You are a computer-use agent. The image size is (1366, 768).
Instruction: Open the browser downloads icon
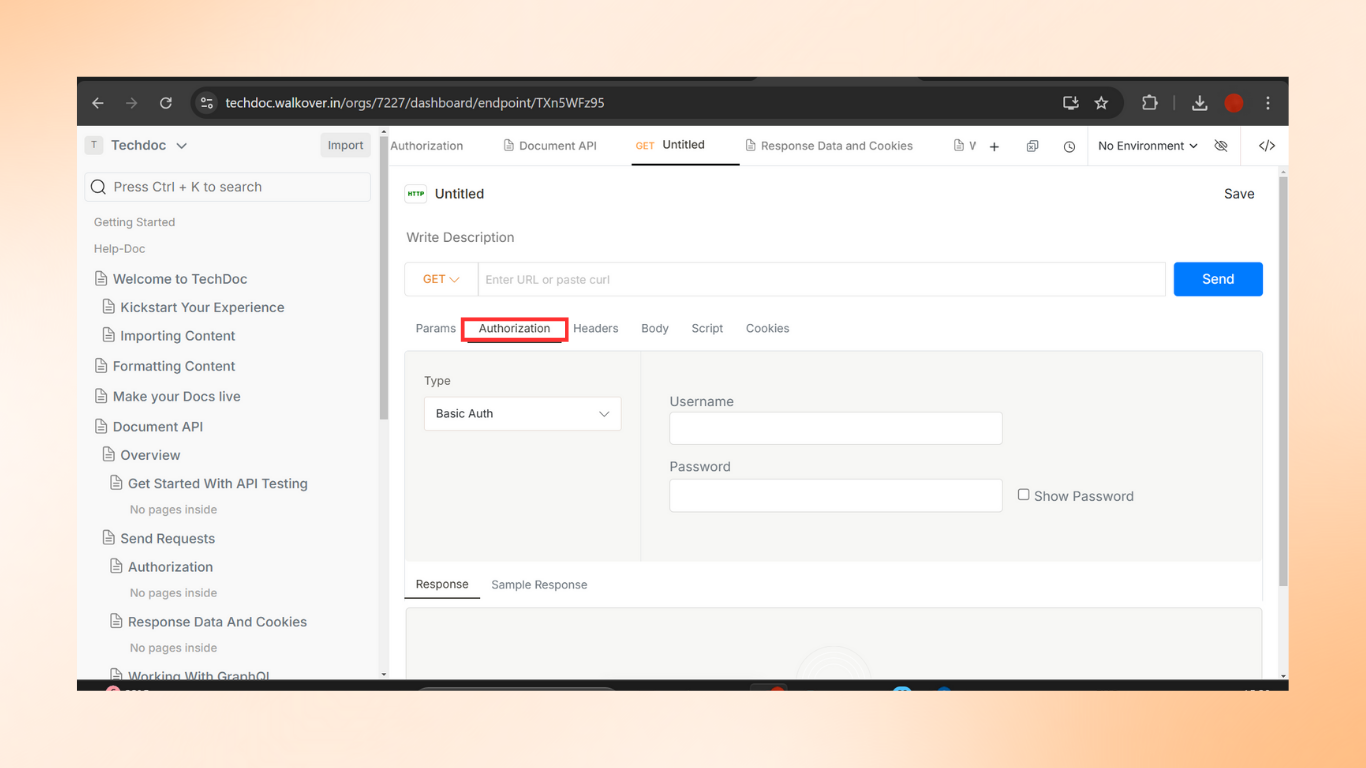coord(1200,103)
